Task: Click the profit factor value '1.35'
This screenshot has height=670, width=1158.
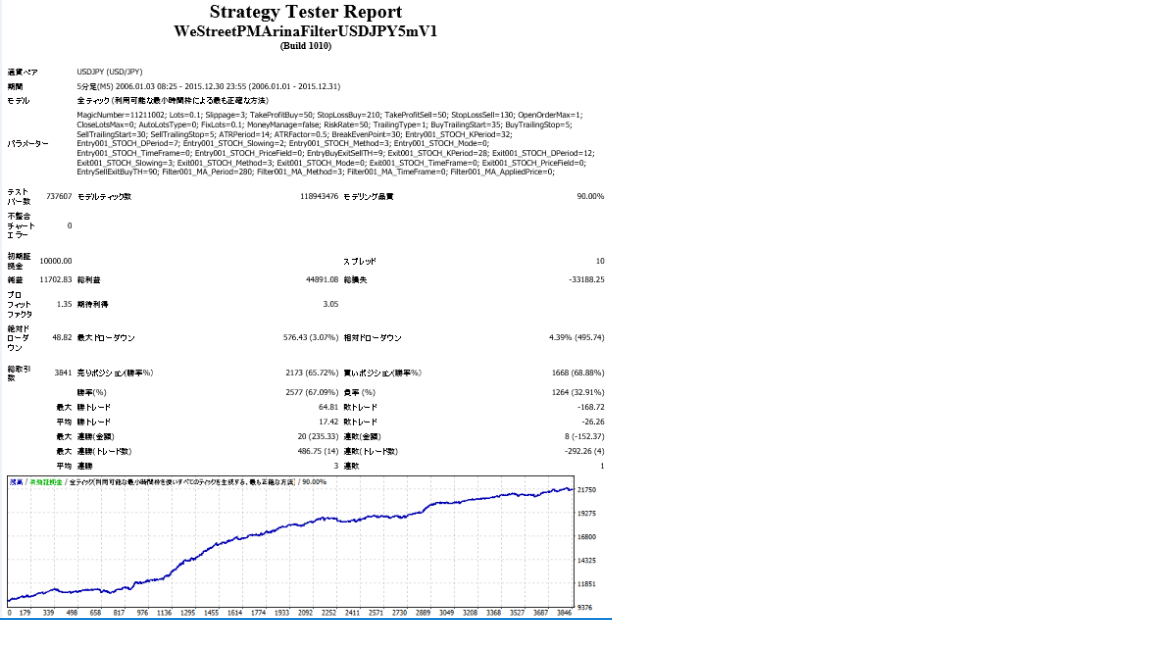Action: pos(64,304)
